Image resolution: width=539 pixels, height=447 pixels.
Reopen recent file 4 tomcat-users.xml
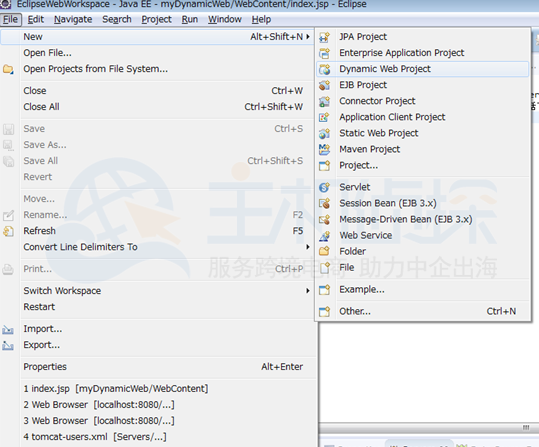(x=157, y=437)
